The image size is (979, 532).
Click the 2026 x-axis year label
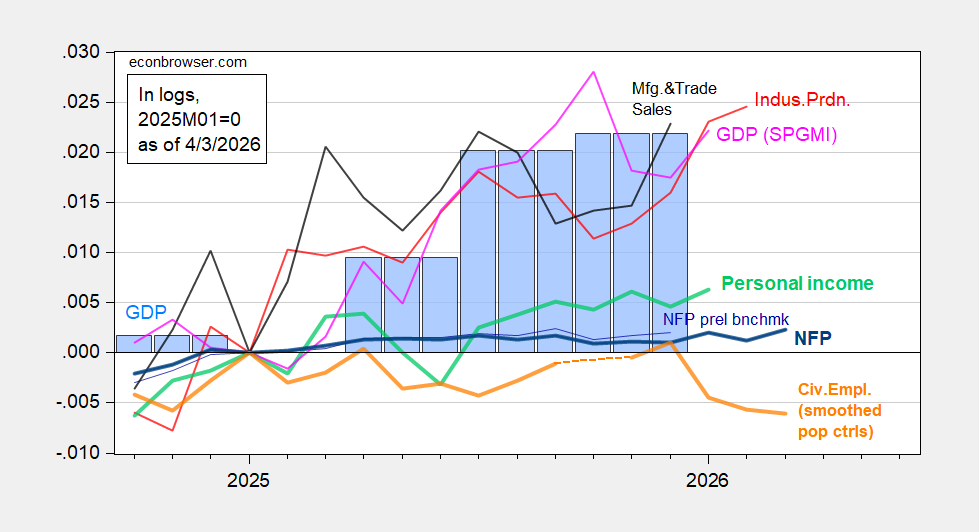(707, 479)
